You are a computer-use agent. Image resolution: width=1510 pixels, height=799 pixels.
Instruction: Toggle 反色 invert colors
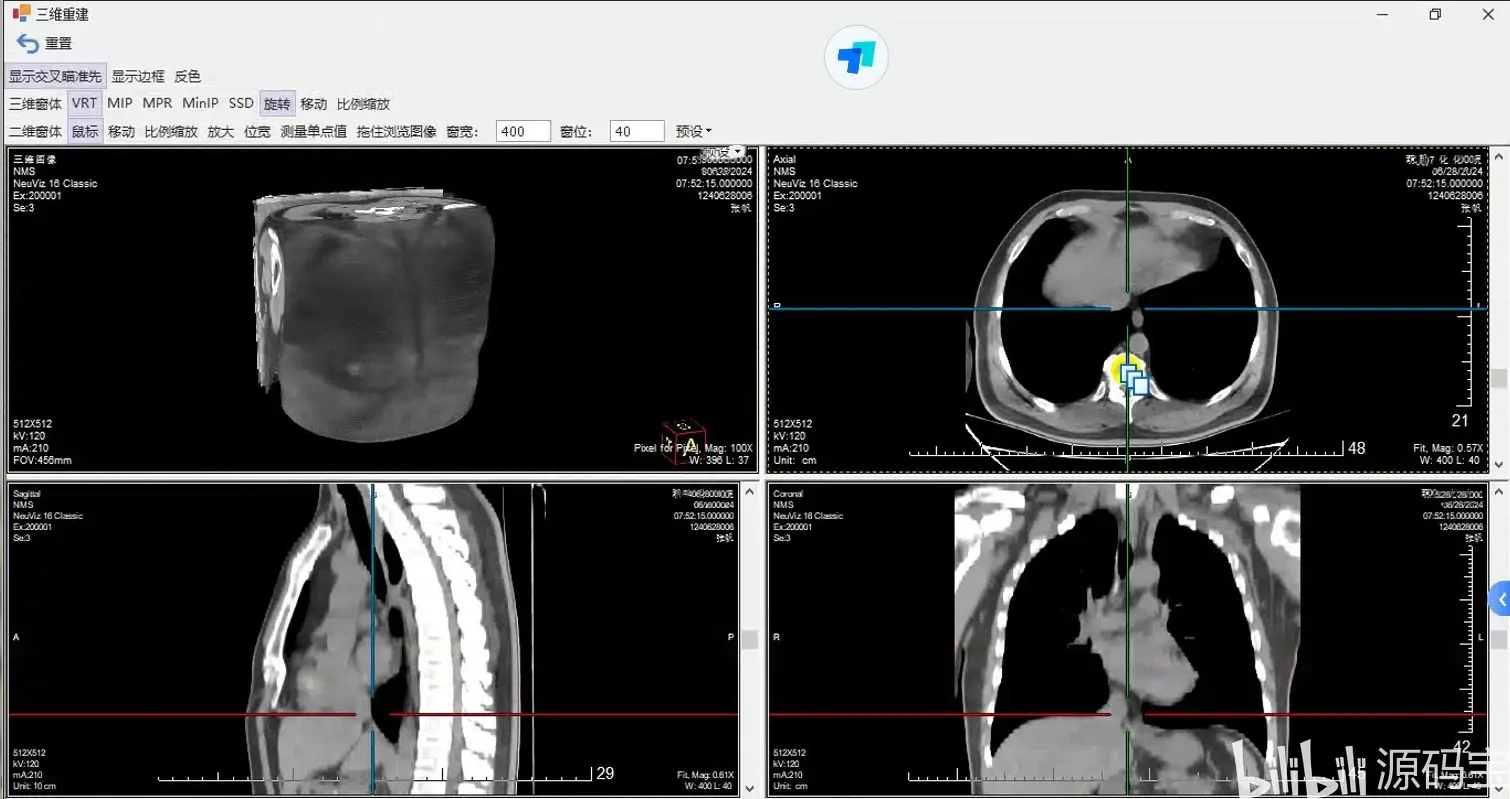[x=187, y=76]
